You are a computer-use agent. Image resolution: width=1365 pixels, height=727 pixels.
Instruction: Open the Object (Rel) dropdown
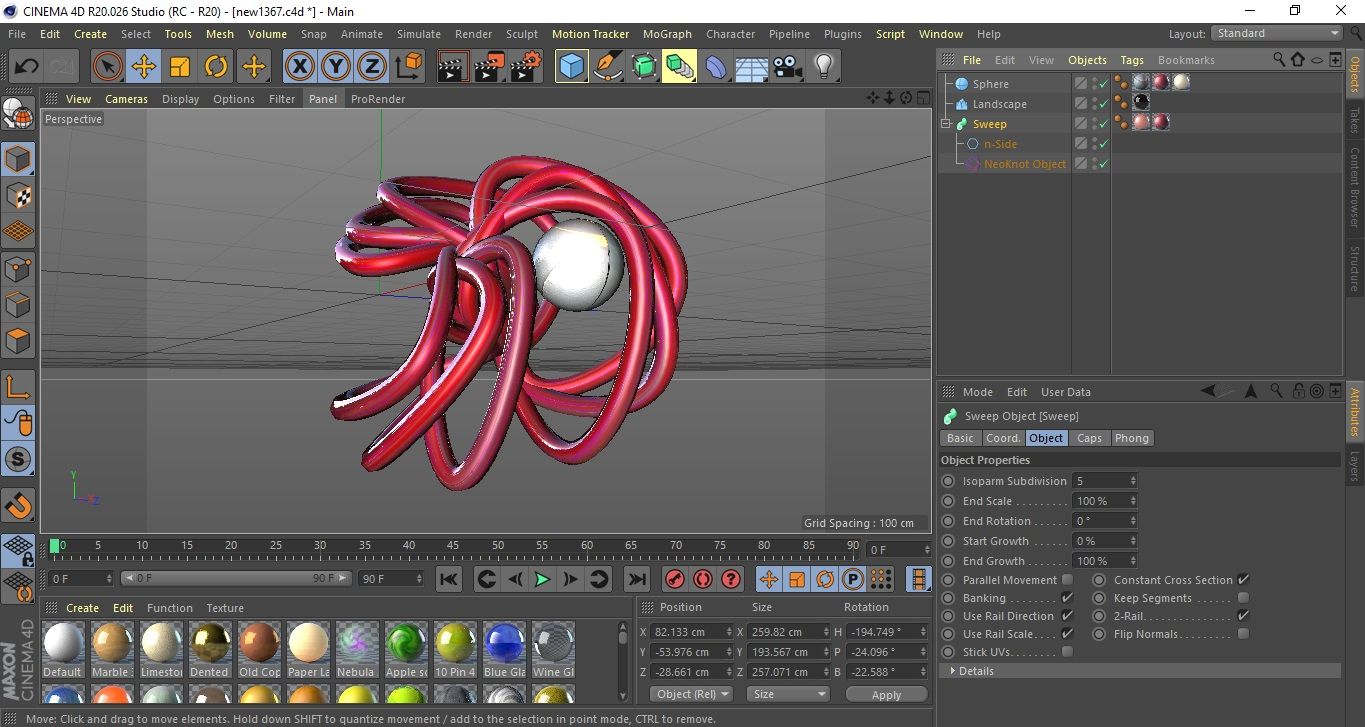point(692,694)
